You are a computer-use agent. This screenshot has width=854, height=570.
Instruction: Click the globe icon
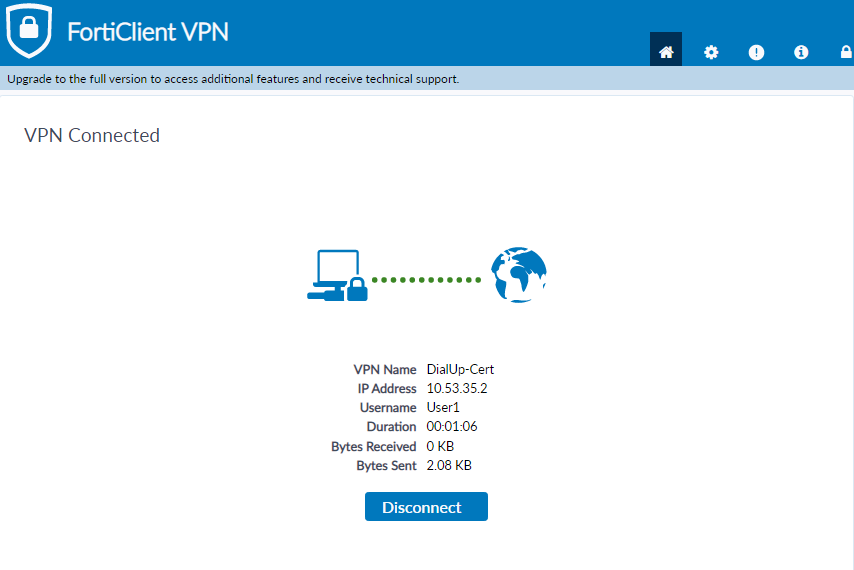click(x=519, y=275)
